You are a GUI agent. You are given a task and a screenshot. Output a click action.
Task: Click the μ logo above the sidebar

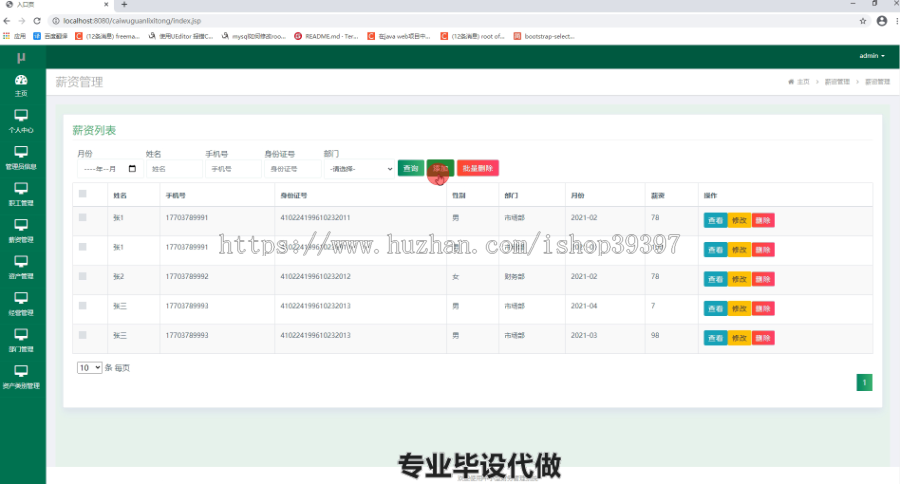tap(21, 57)
